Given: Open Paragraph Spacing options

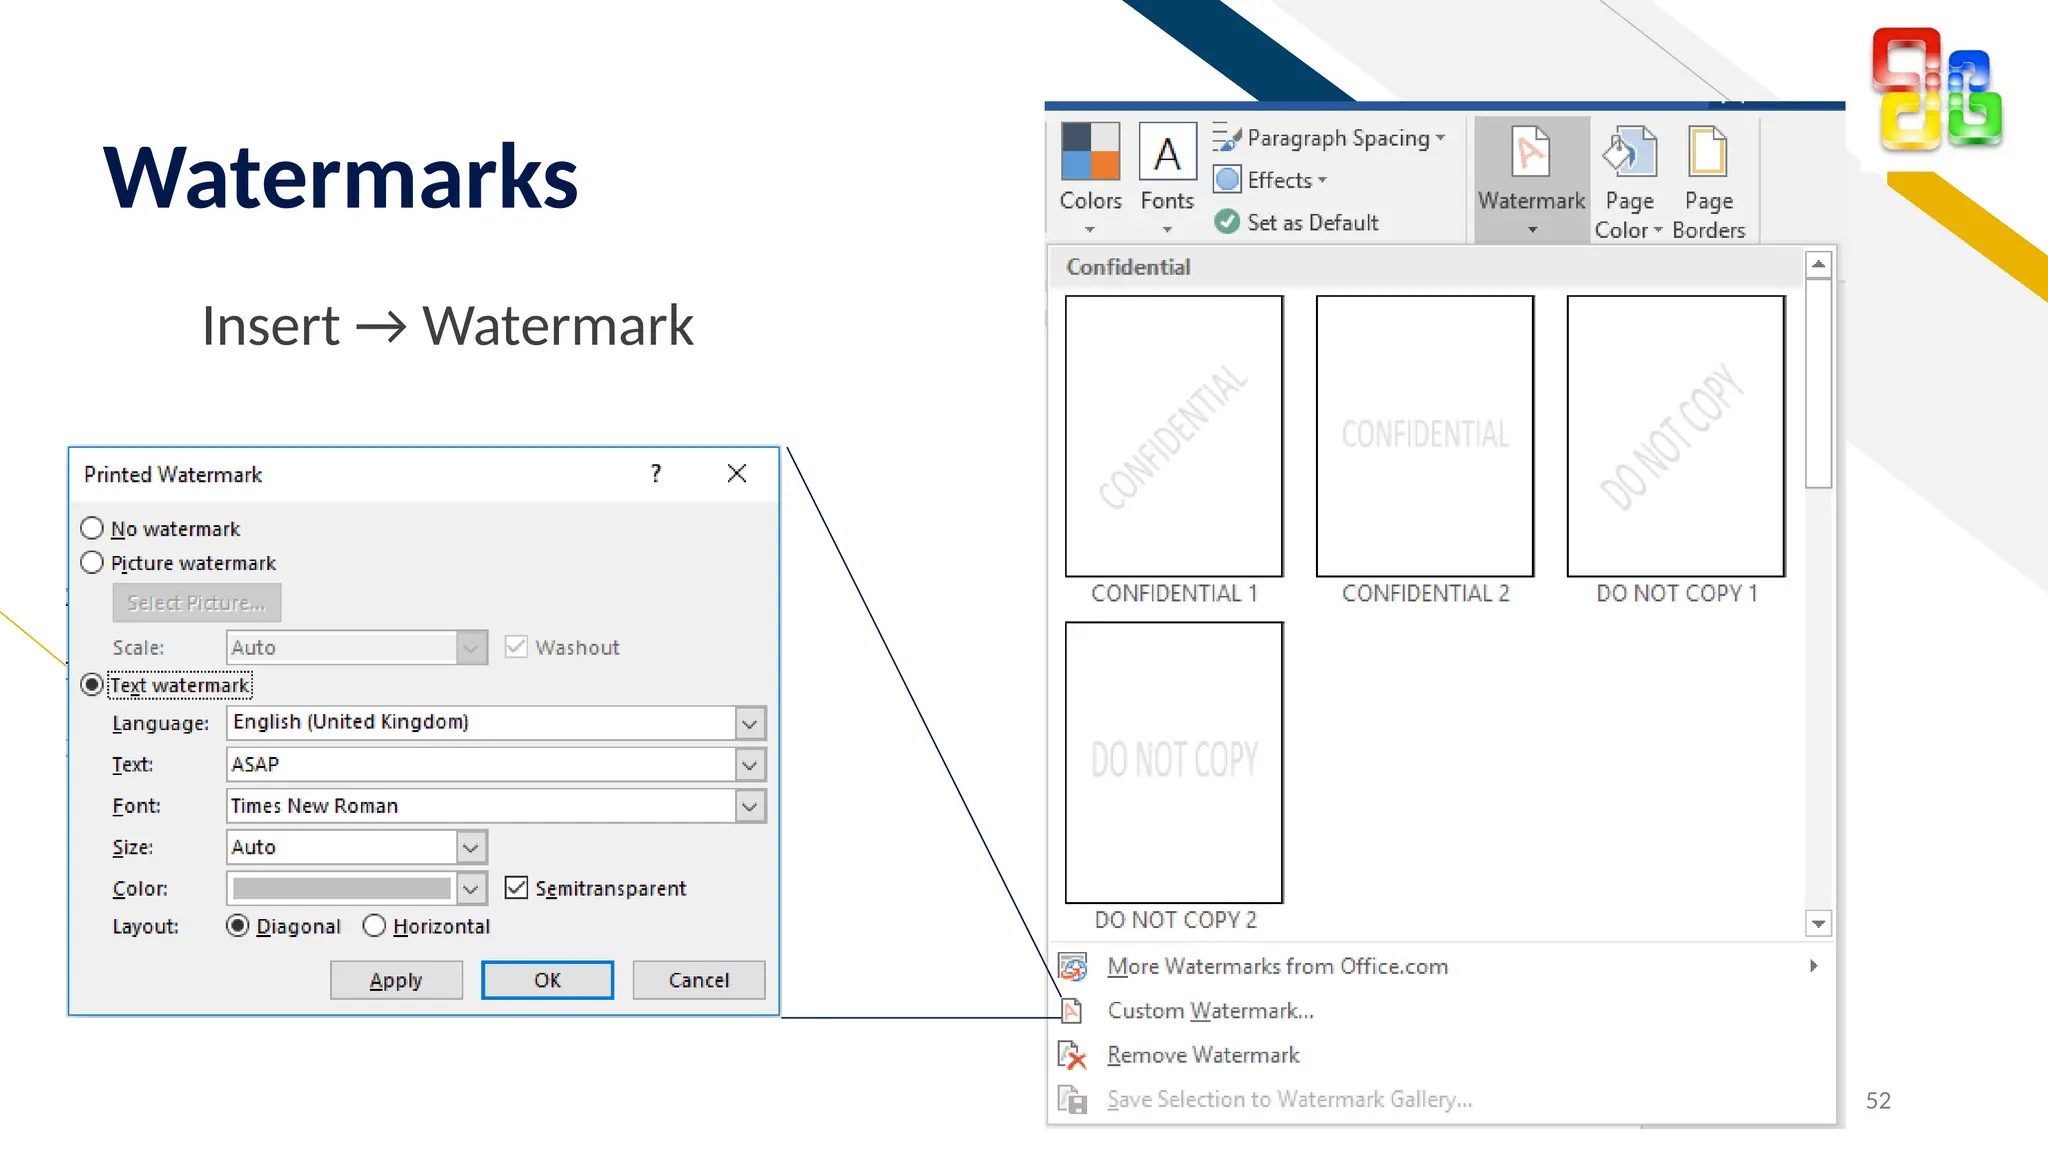Looking at the screenshot, I should 1330,138.
